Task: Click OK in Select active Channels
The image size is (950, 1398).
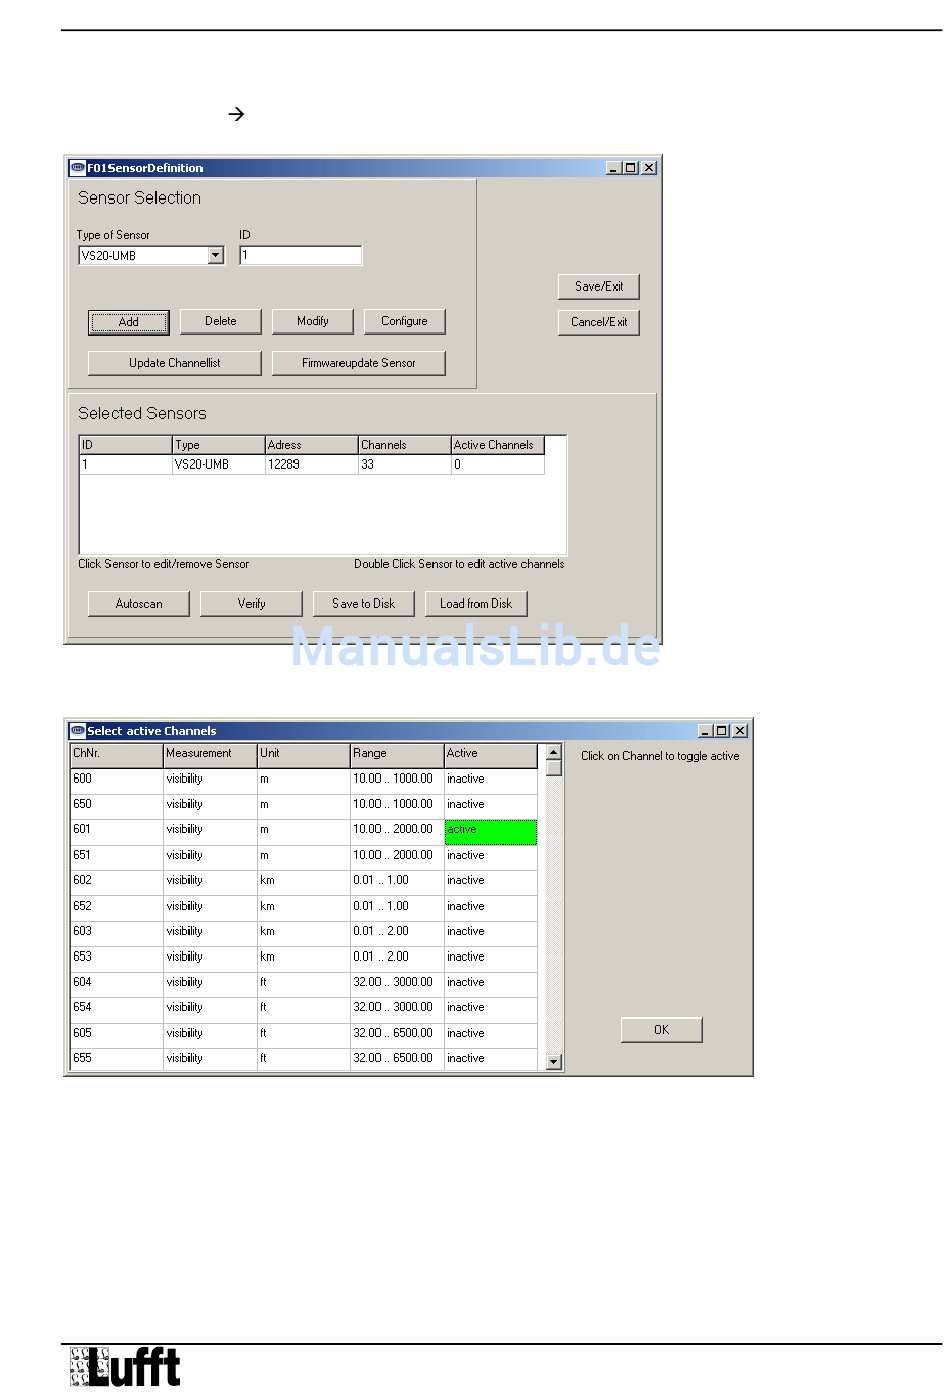Action: click(662, 1030)
